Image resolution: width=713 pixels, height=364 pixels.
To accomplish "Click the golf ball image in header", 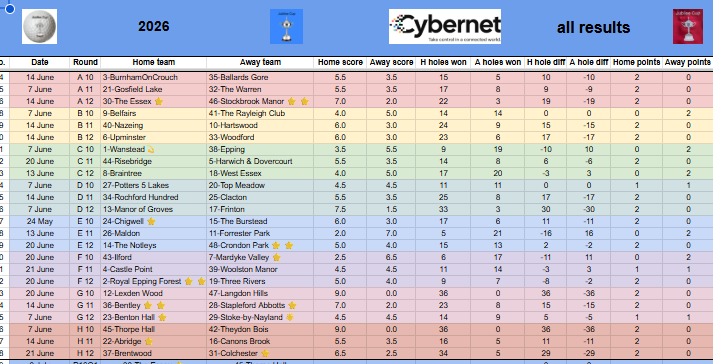I will pyautogui.click(x=40, y=26).
